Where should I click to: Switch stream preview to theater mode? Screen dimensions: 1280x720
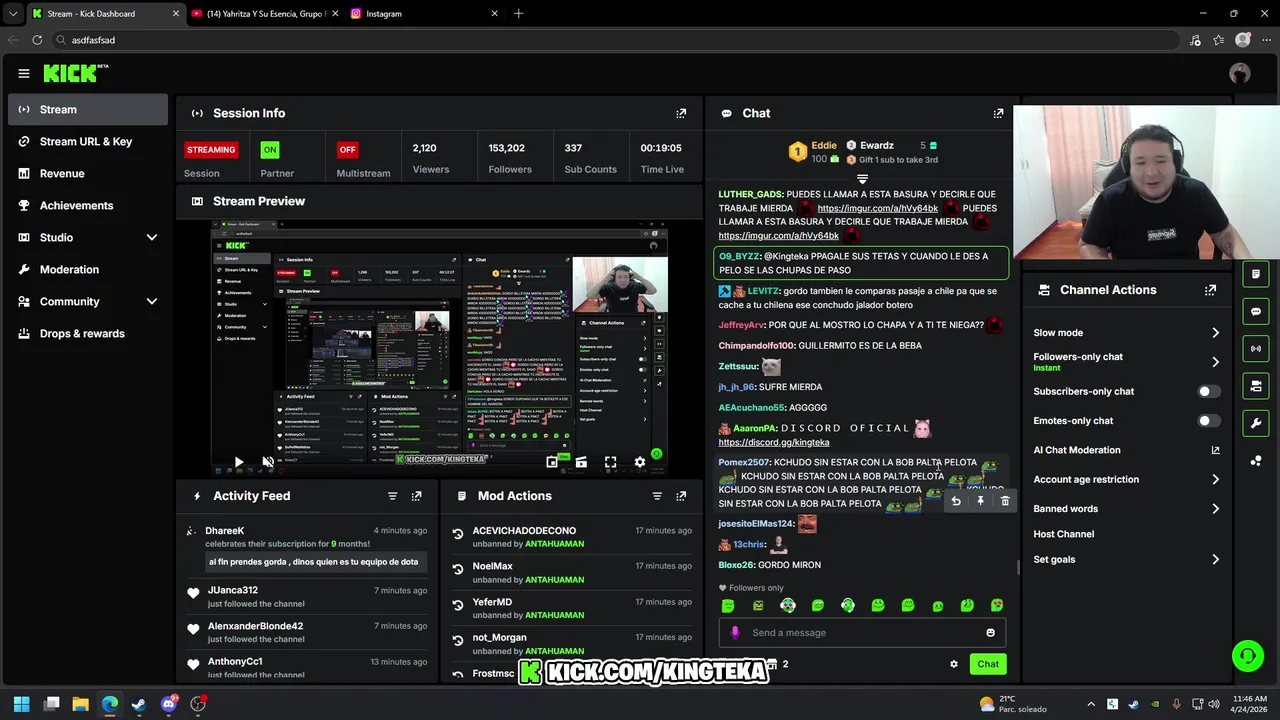(x=581, y=462)
